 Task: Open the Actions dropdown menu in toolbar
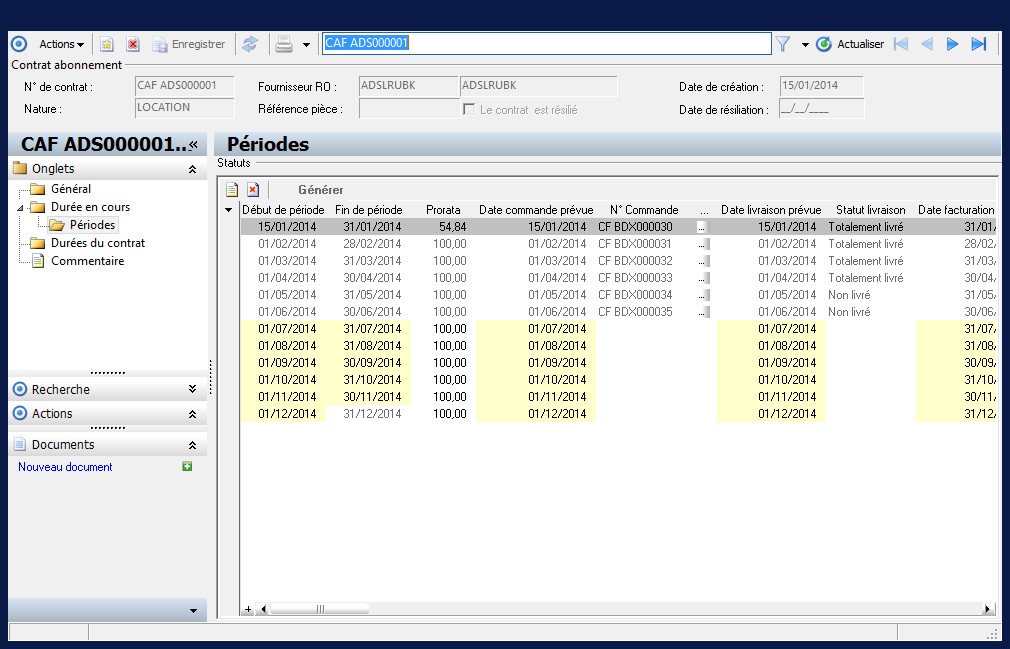point(61,44)
